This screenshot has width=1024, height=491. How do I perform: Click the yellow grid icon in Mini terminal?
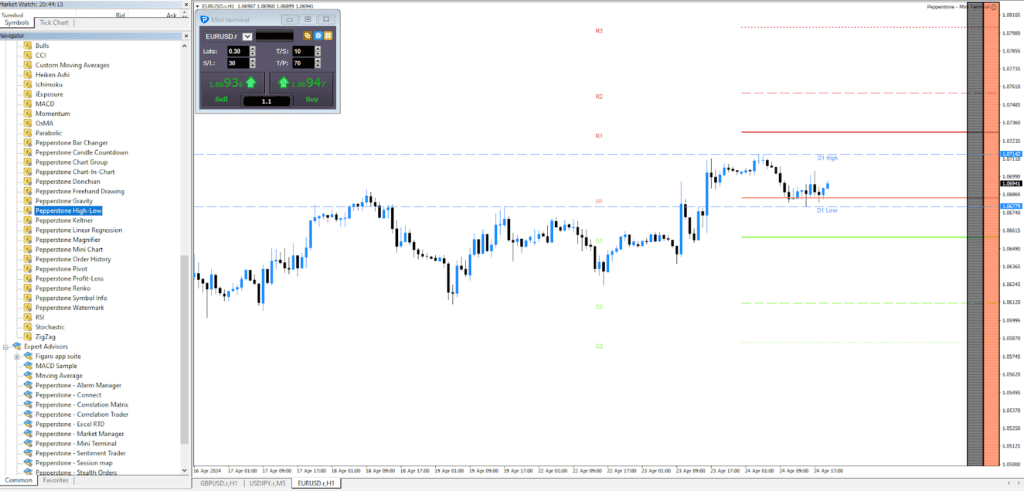tap(328, 36)
